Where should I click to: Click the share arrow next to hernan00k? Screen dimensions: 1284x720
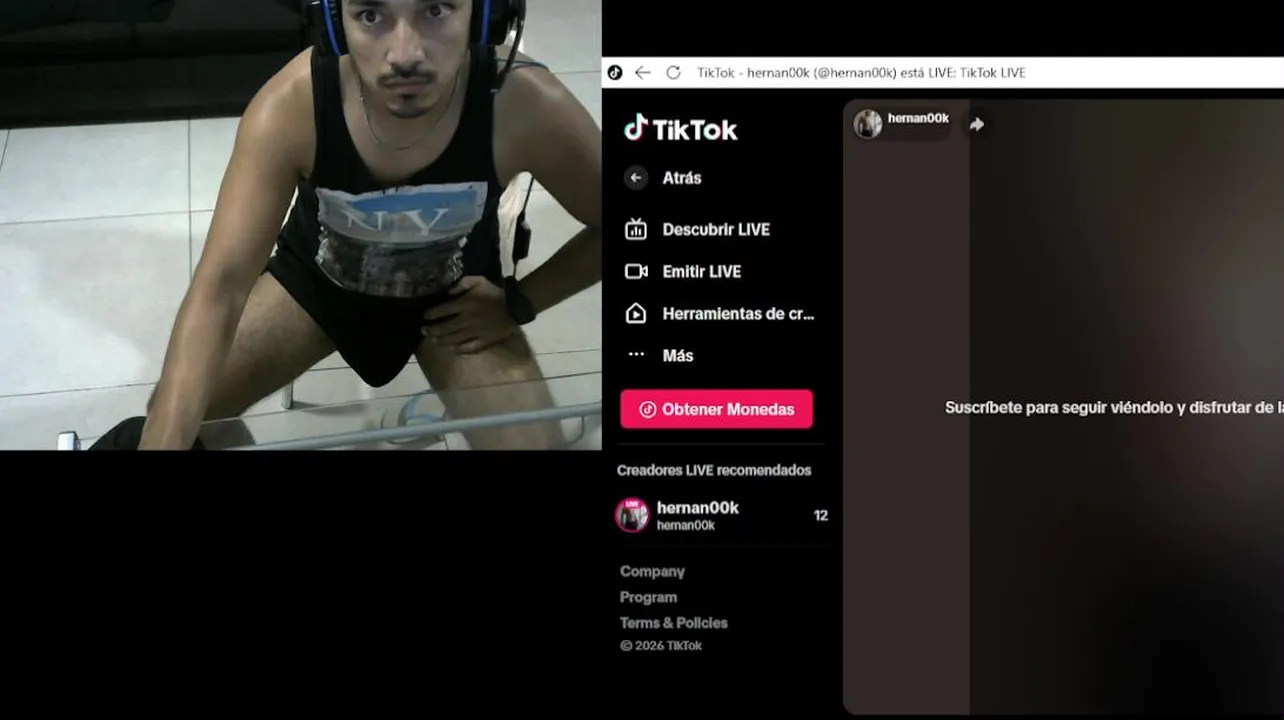point(977,124)
